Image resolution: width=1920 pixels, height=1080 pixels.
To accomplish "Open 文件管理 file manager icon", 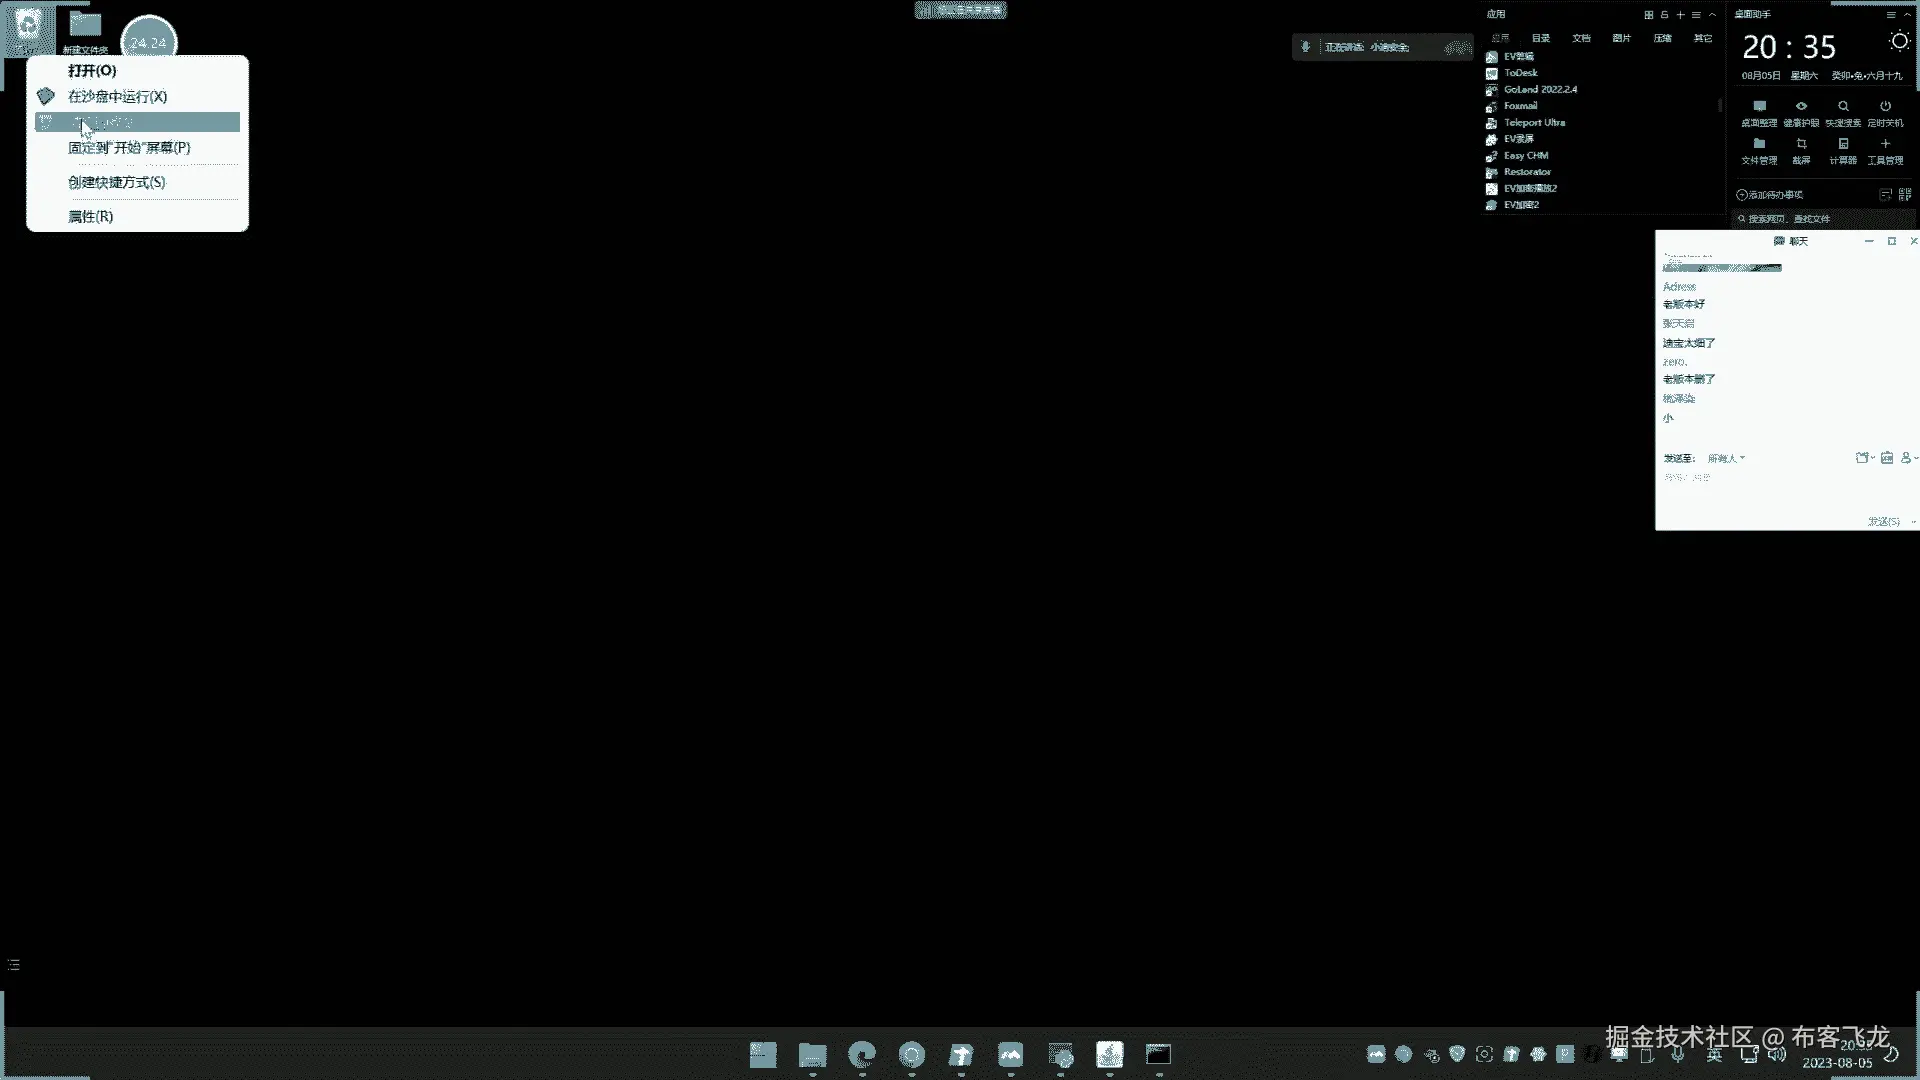I will click(x=1759, y=145).
